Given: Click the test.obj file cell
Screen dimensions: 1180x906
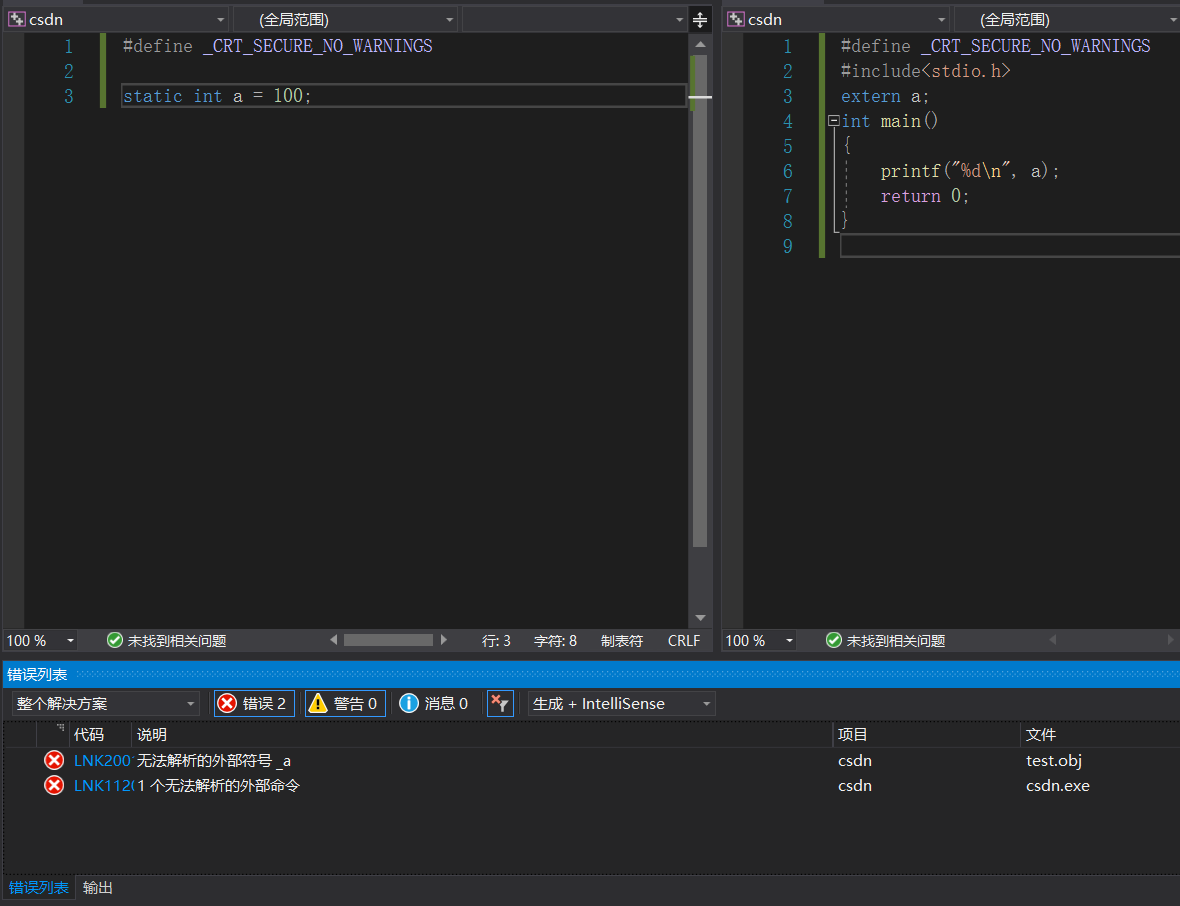Looking at the screenshot, I should tap(1054, 761).
